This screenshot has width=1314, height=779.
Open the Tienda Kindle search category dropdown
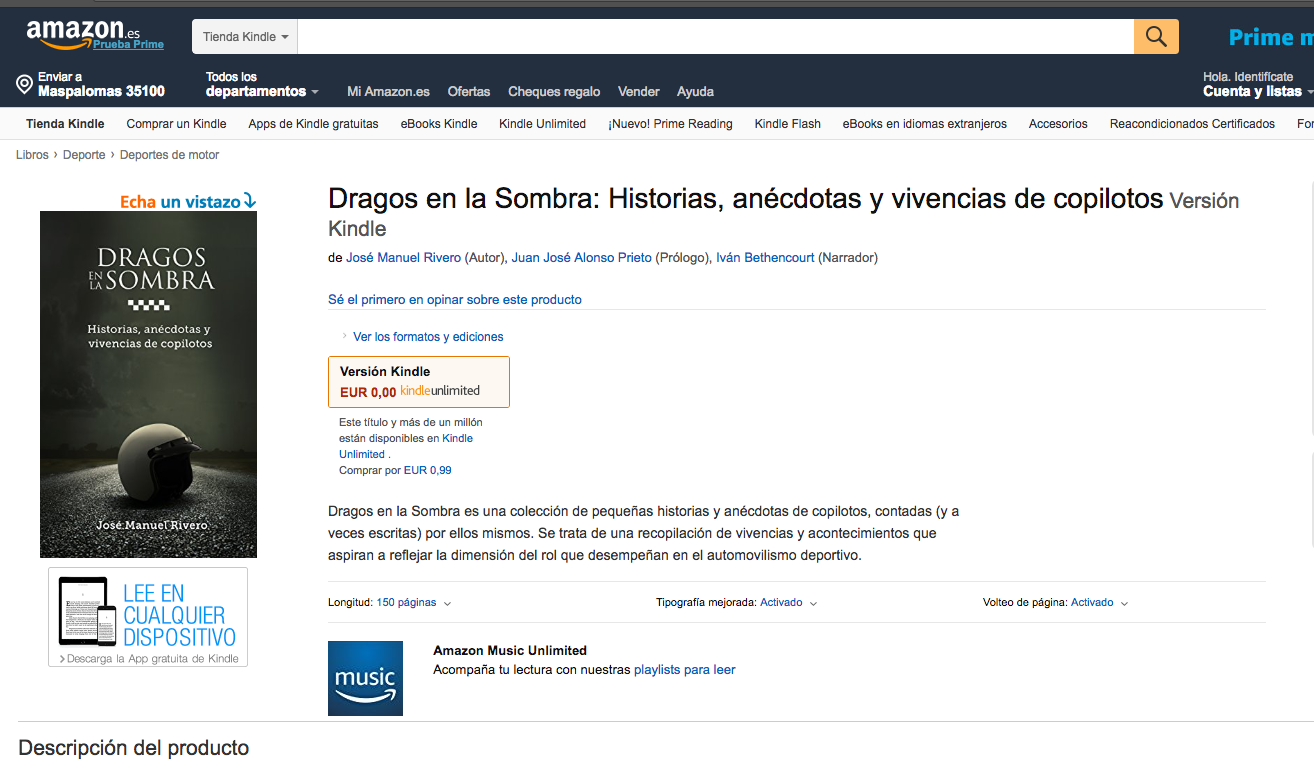point(245,37)
